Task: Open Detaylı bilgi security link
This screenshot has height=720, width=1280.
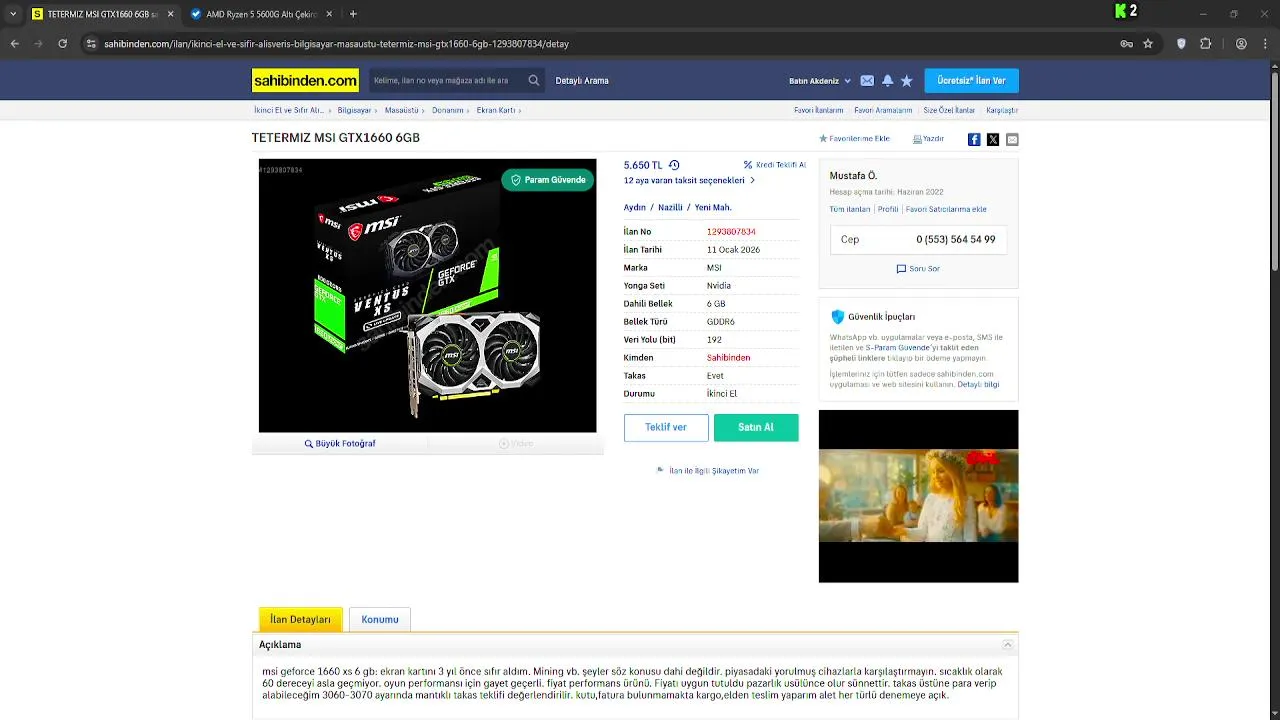Action: [978, 384]
